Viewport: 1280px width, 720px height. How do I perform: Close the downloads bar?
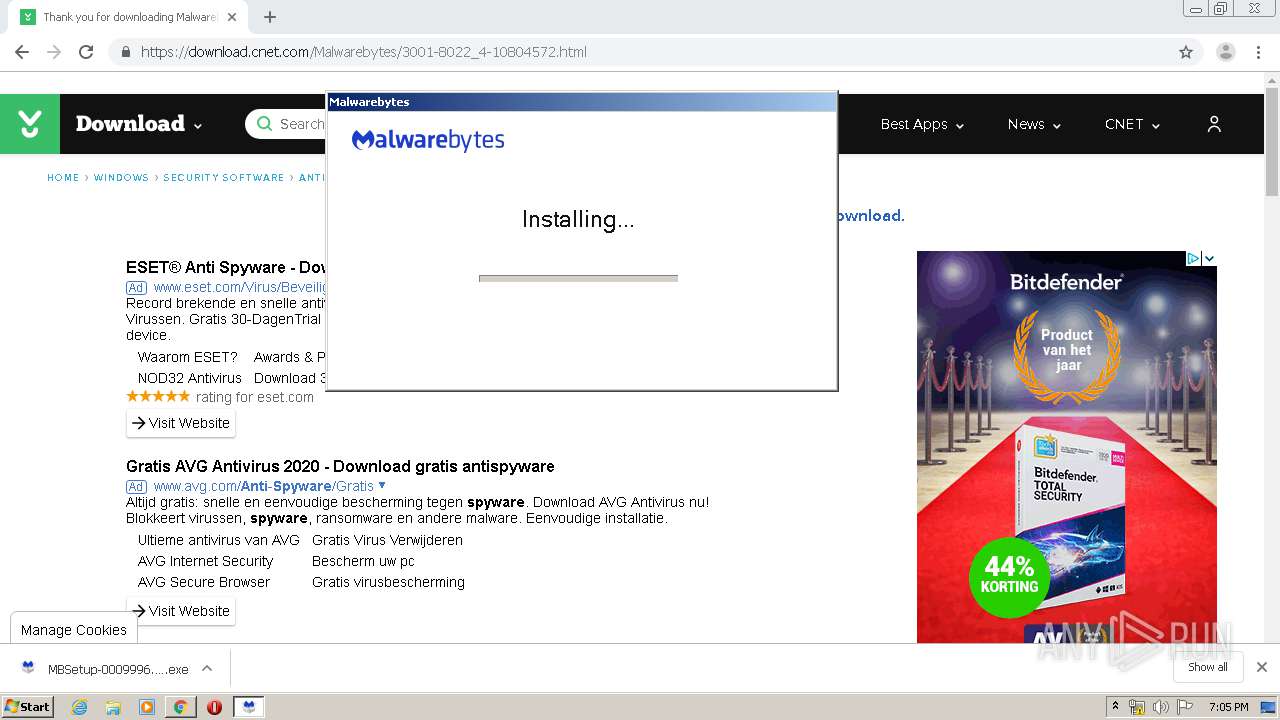click(1262, 667)
